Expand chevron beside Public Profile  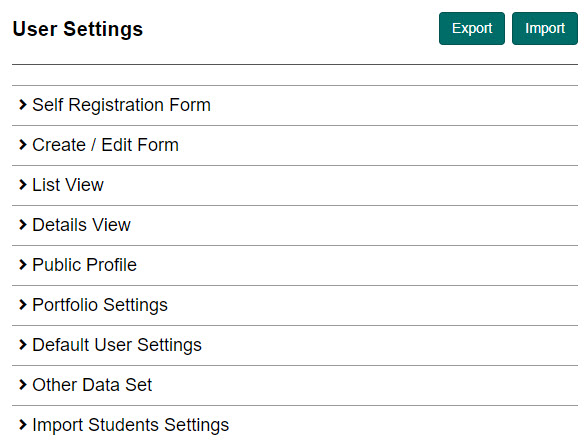(x=23, y=265)
